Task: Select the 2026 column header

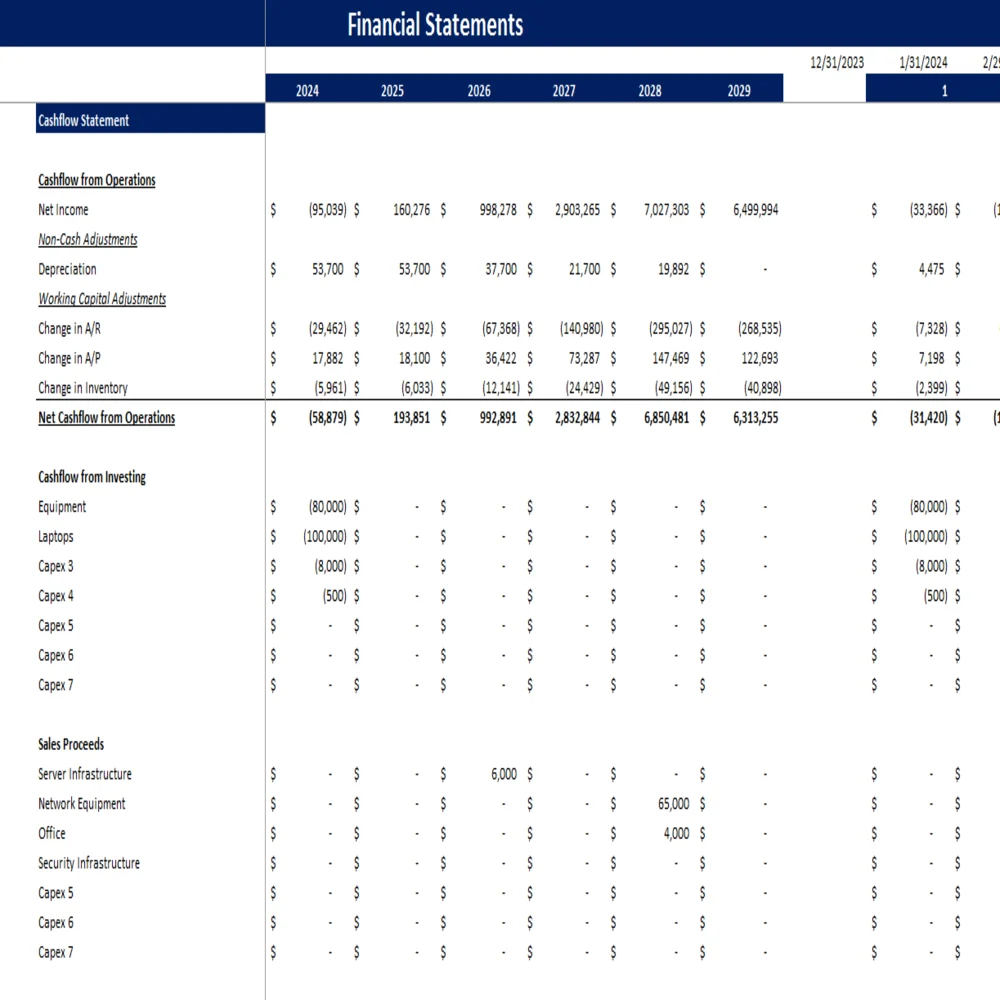Action: 478,90
